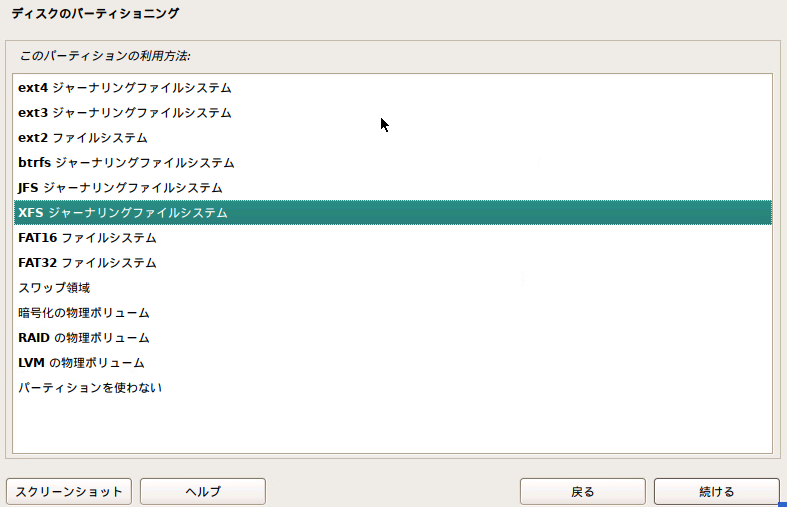Select FAT32 ファイルシステム entry
787x507 pixels.
pyautogui.click(x=392, y=263)
